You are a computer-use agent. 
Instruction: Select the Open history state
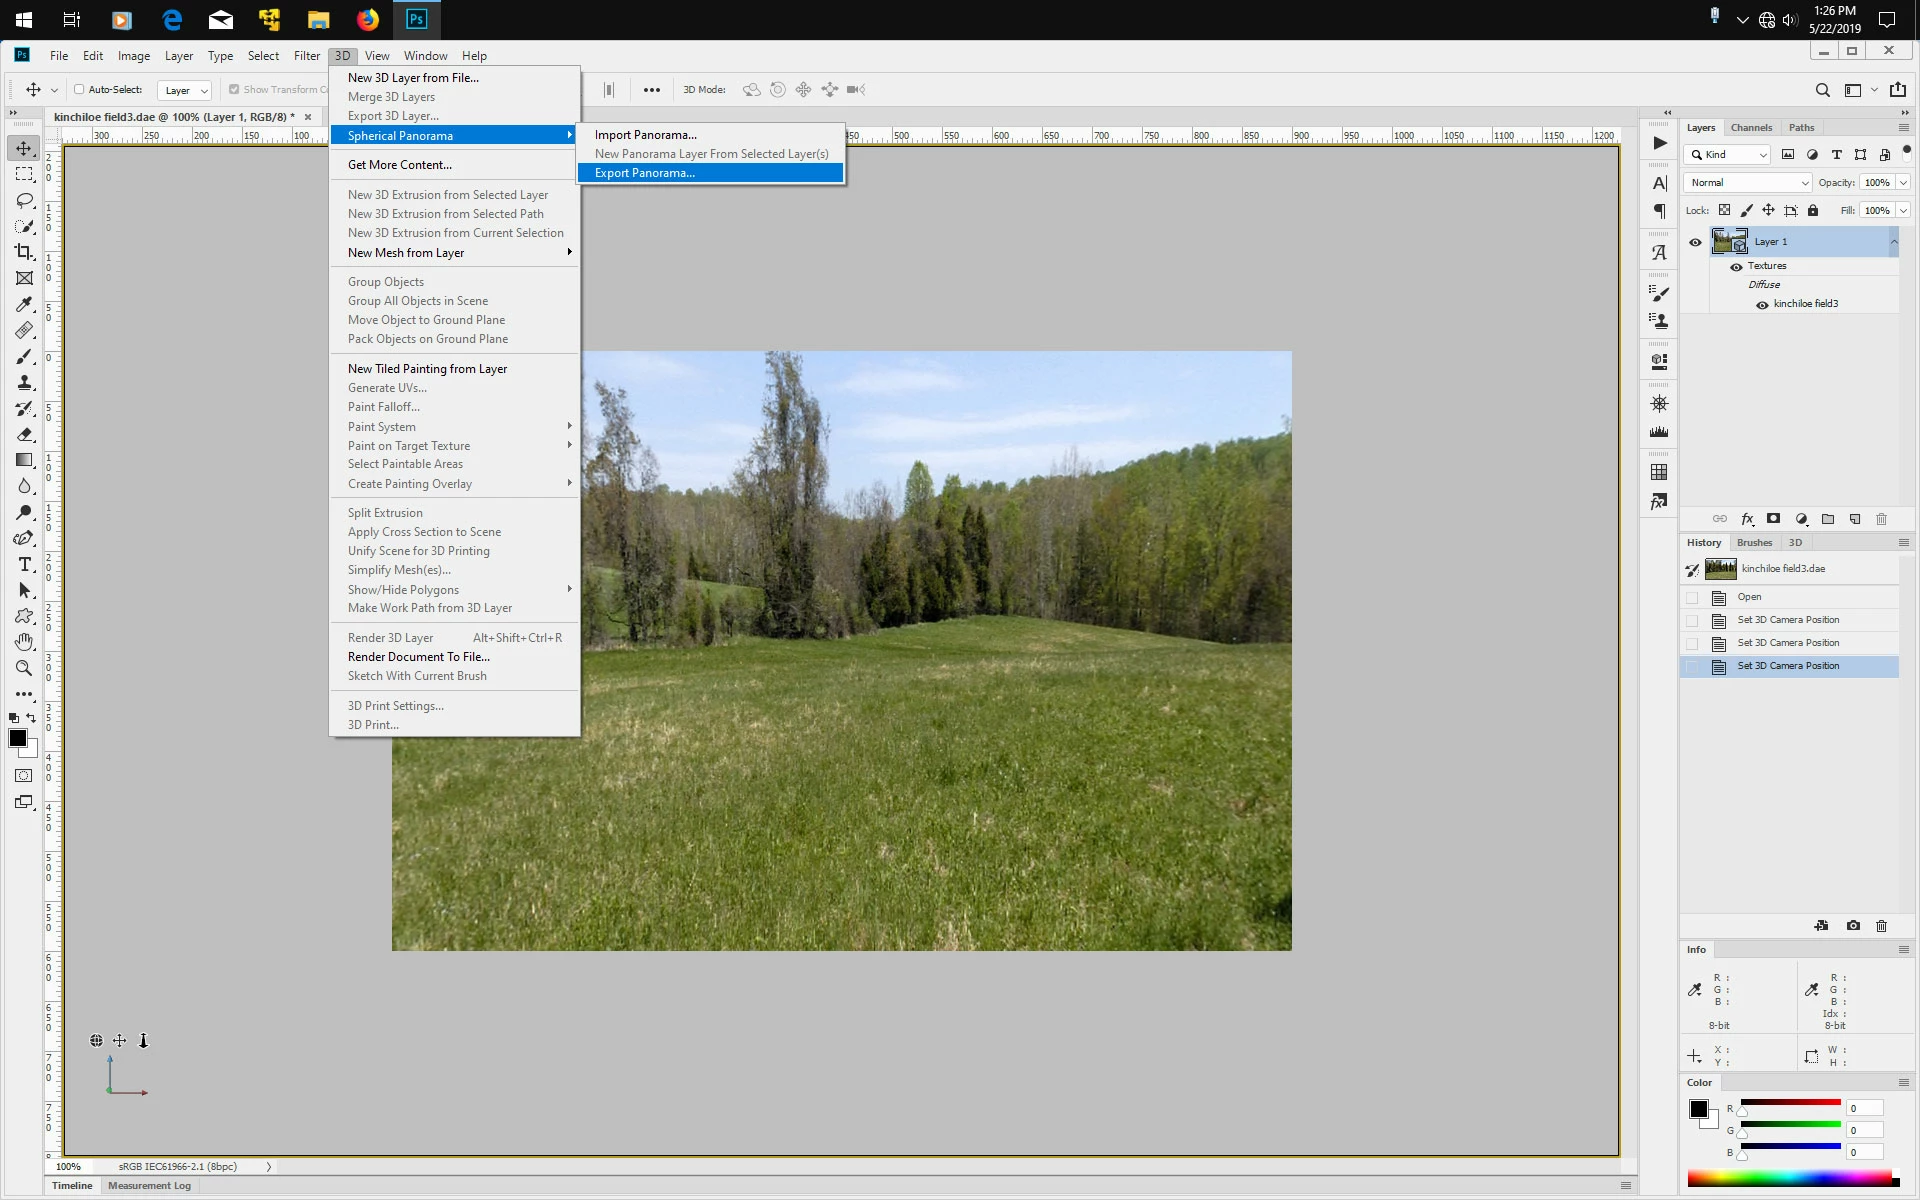[x=1749, y=597]
